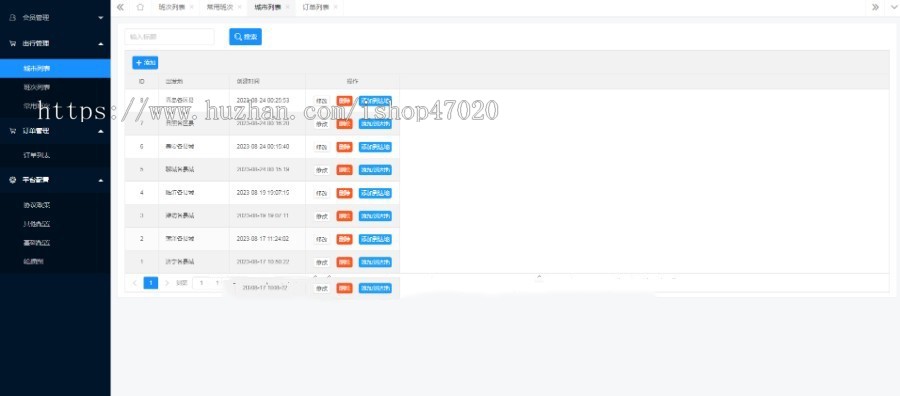Edit row with ID 4
900x396 pixels.
pyautogui.click(x=321, y=193)
